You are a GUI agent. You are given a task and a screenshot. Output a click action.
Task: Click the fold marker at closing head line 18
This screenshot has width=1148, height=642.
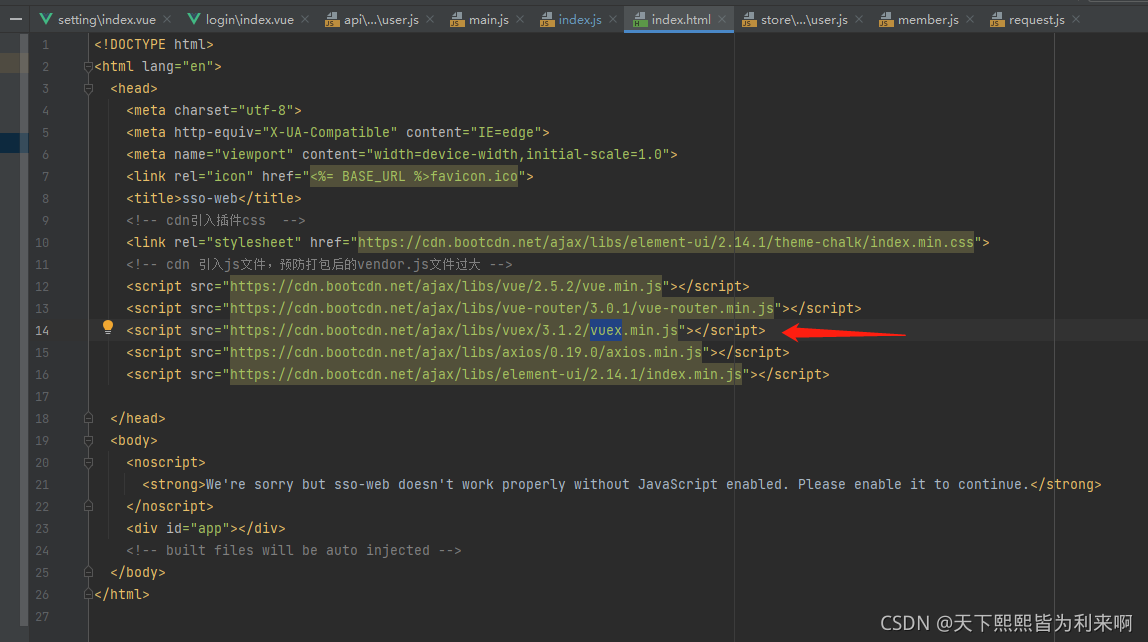pos(88,418)
